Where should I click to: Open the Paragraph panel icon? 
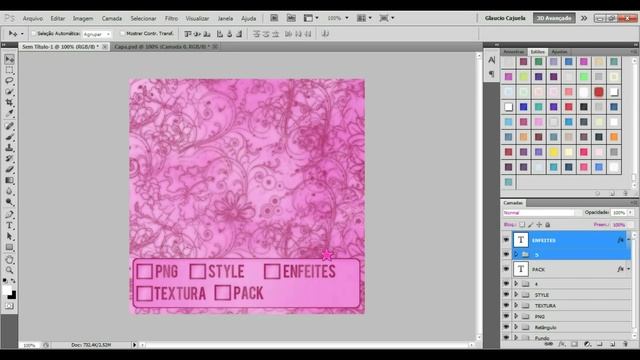[491, 74]
